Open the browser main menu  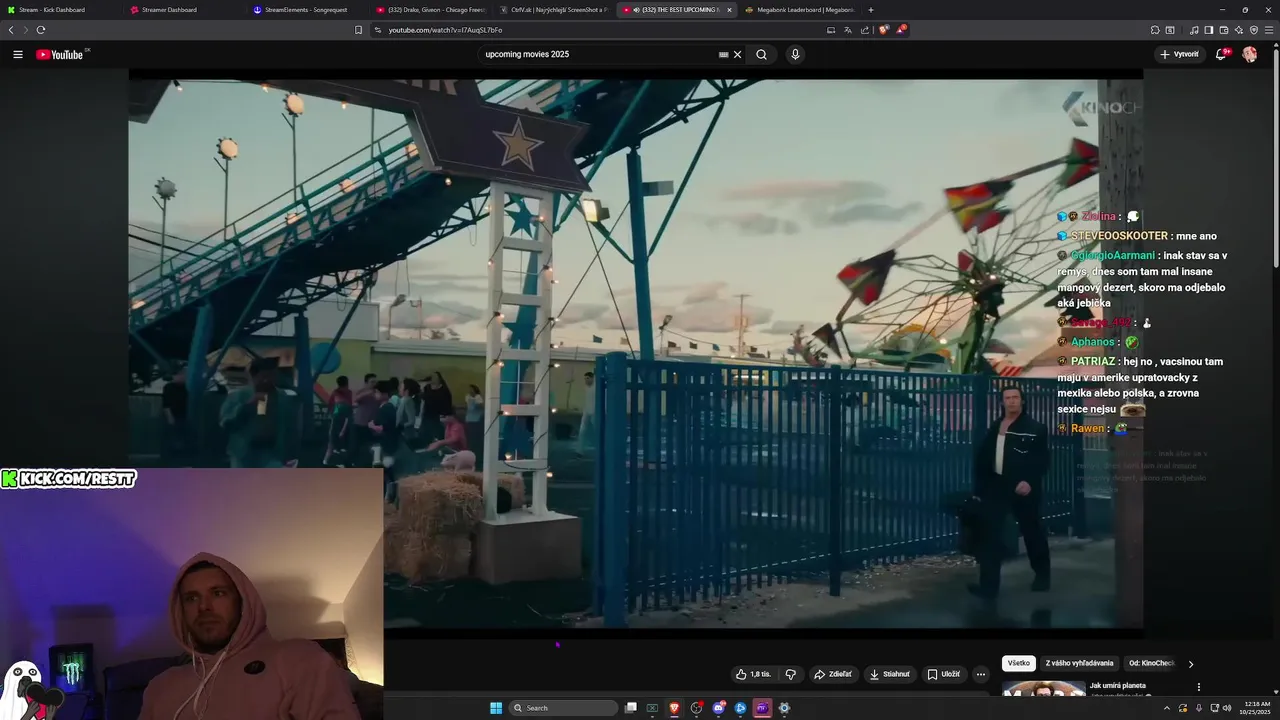1270,30
